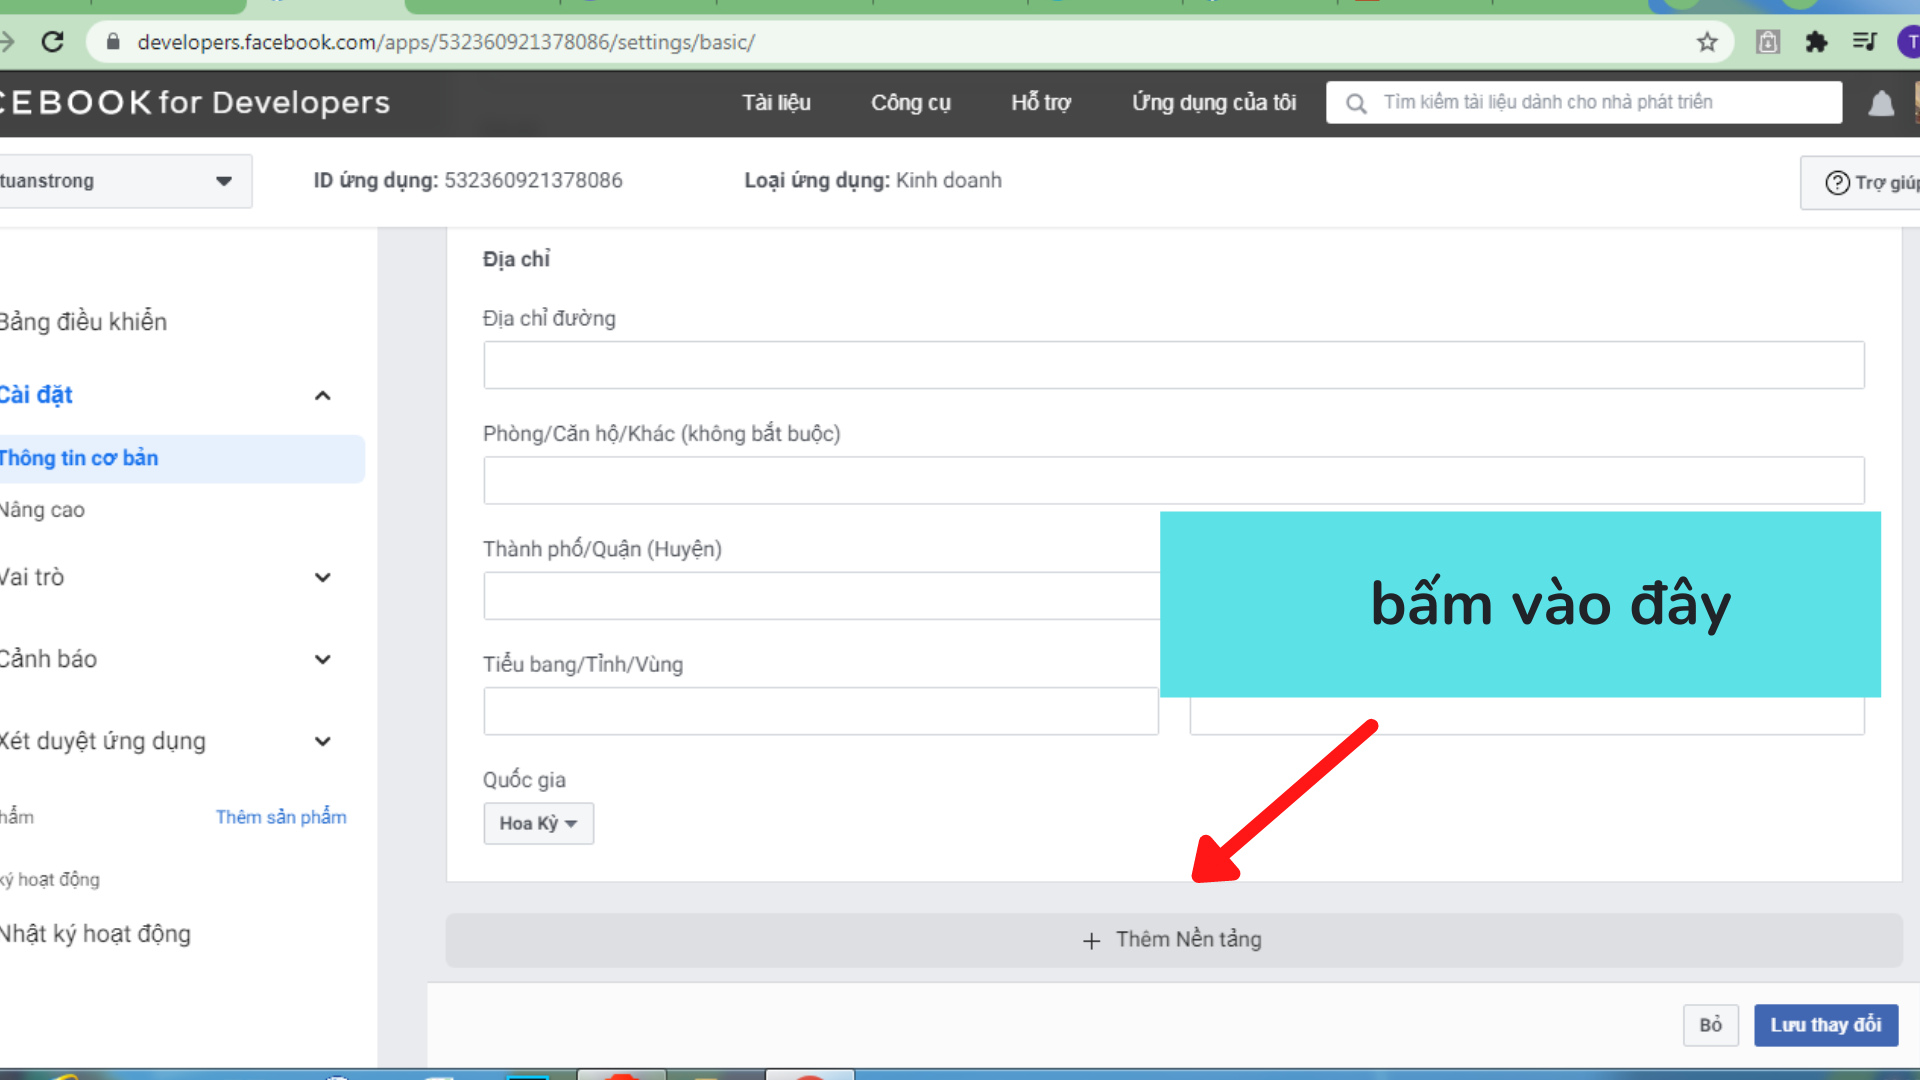Click the help question mark icon
The height and width of the screenshot is (1080, 1920).
pos(1837,183)
